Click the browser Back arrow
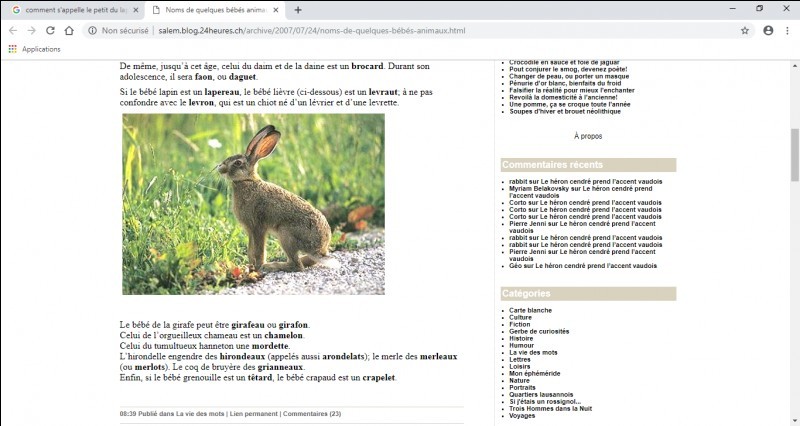Image resolution: width=800 pixels, height=426 pixels. 12,30
